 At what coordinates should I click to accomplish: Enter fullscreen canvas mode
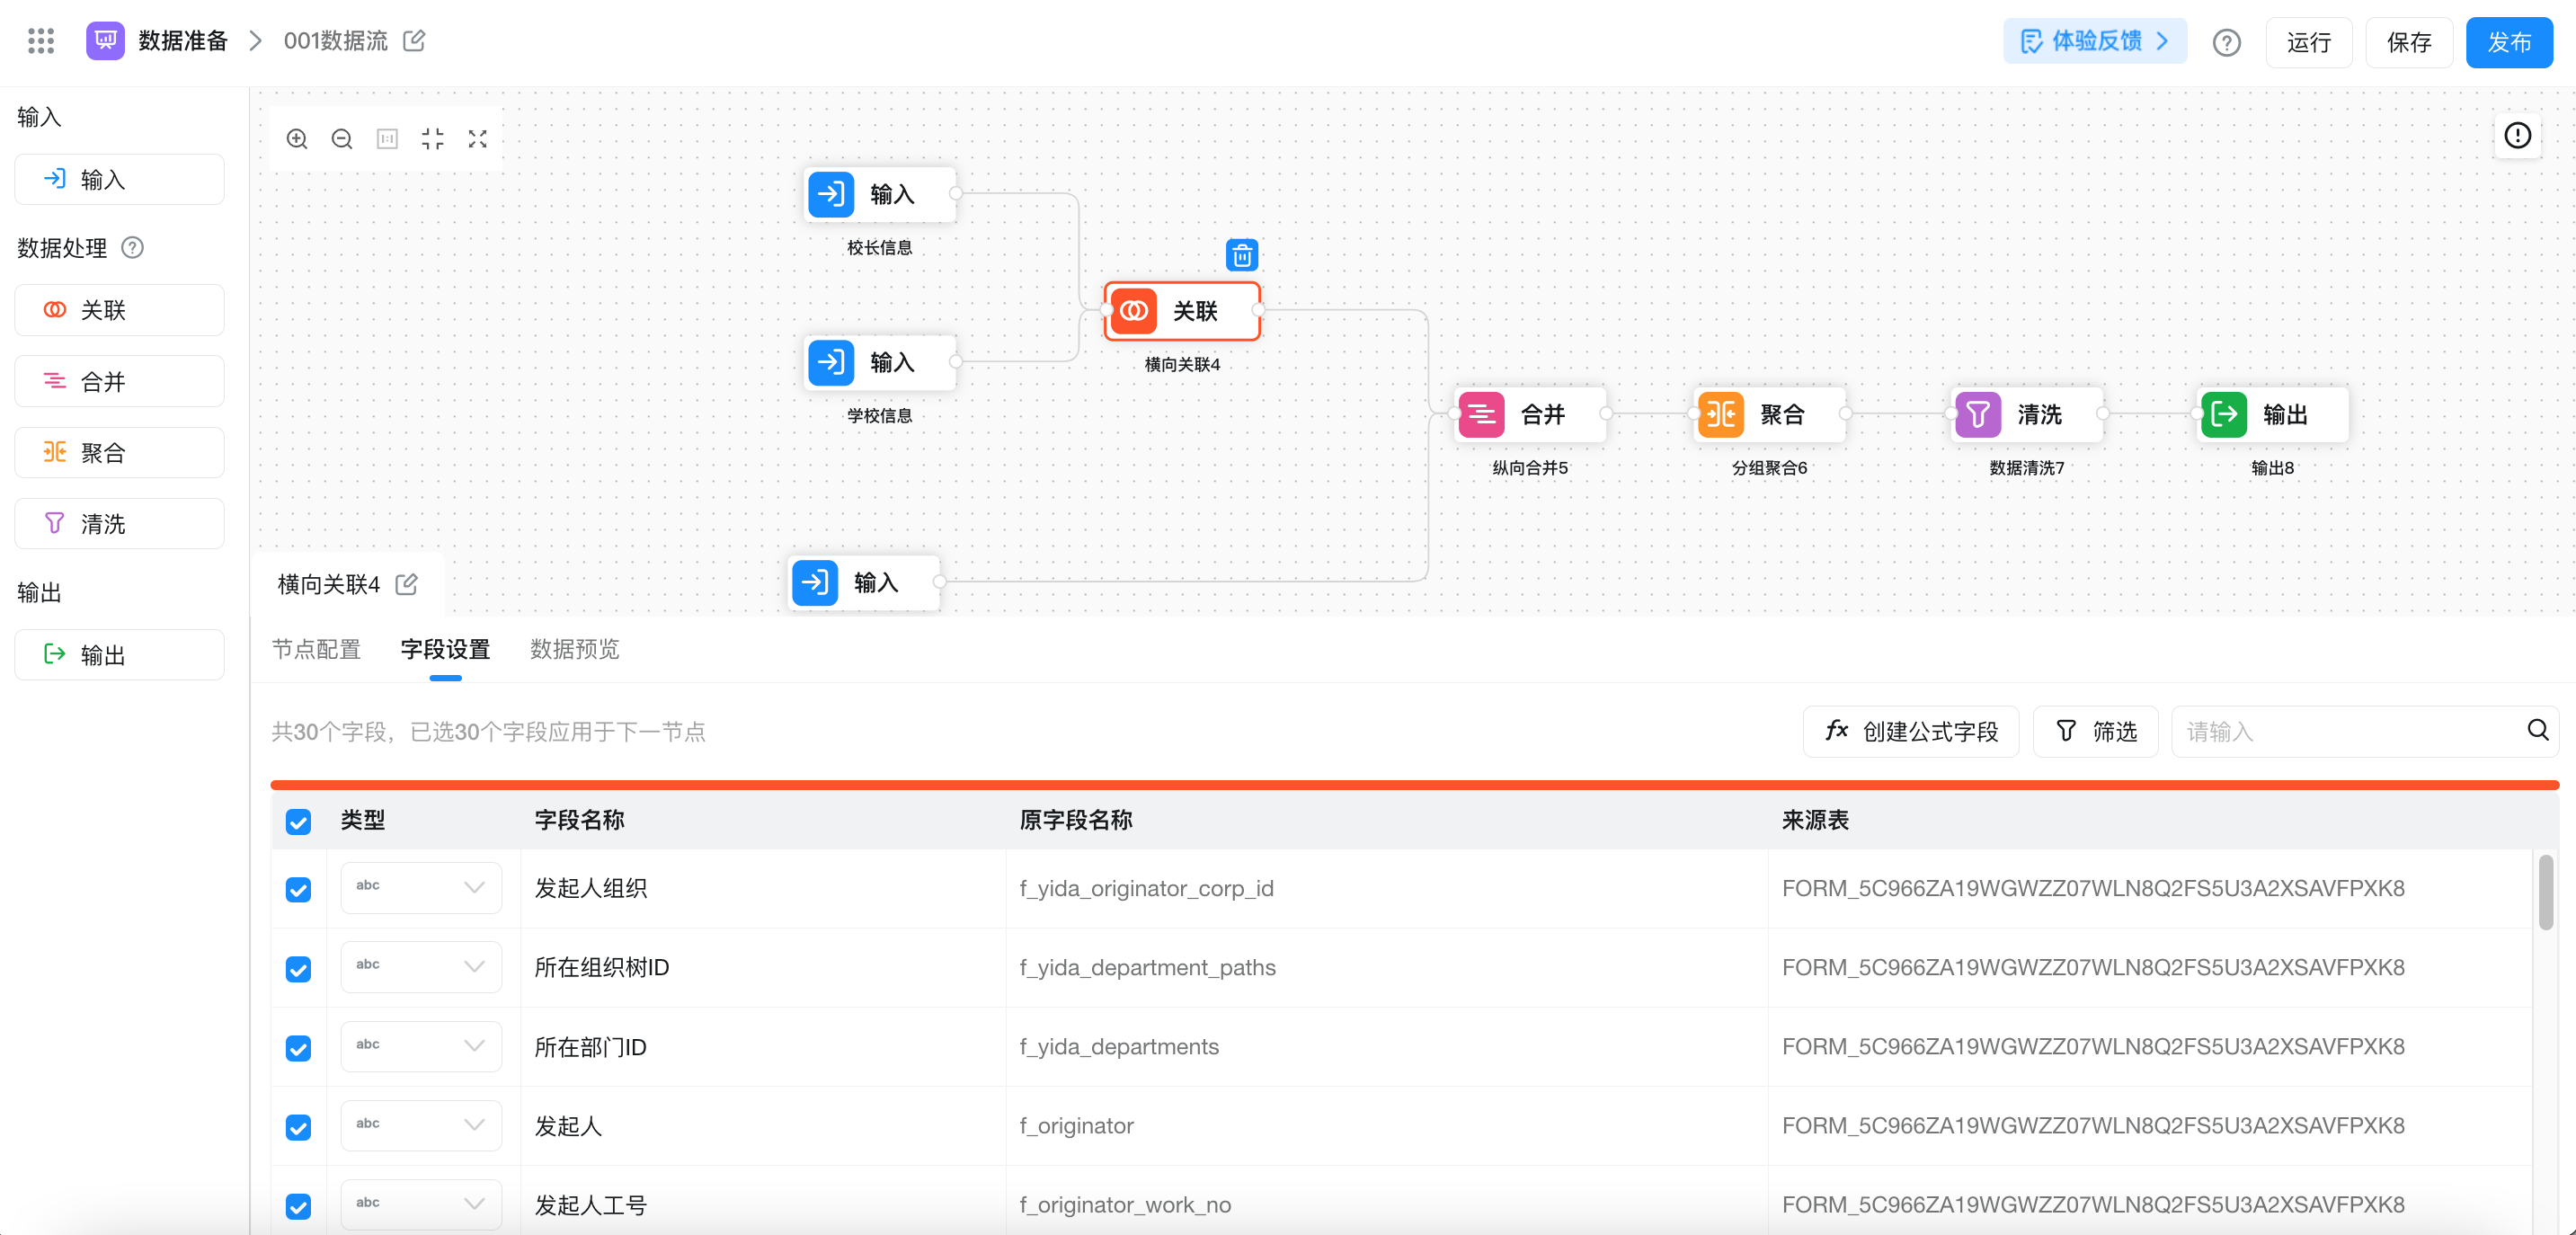(x=478, y=139)
